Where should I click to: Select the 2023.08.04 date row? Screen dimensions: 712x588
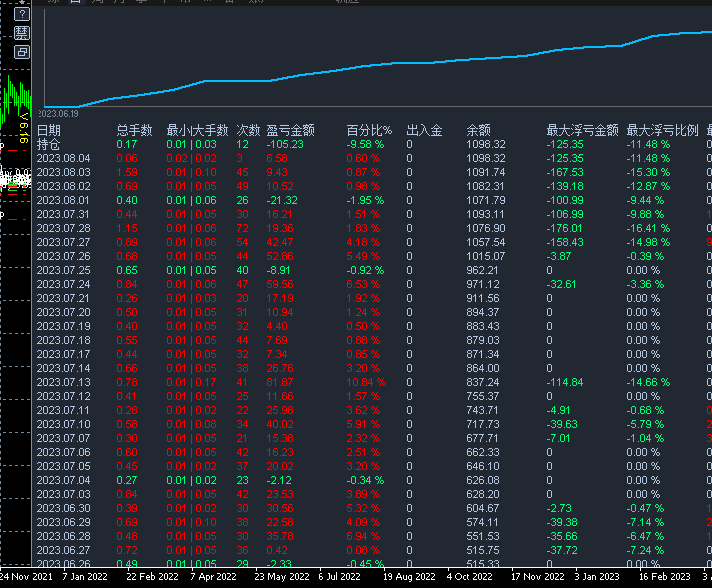pyautogui.click(x=64, y=158)
